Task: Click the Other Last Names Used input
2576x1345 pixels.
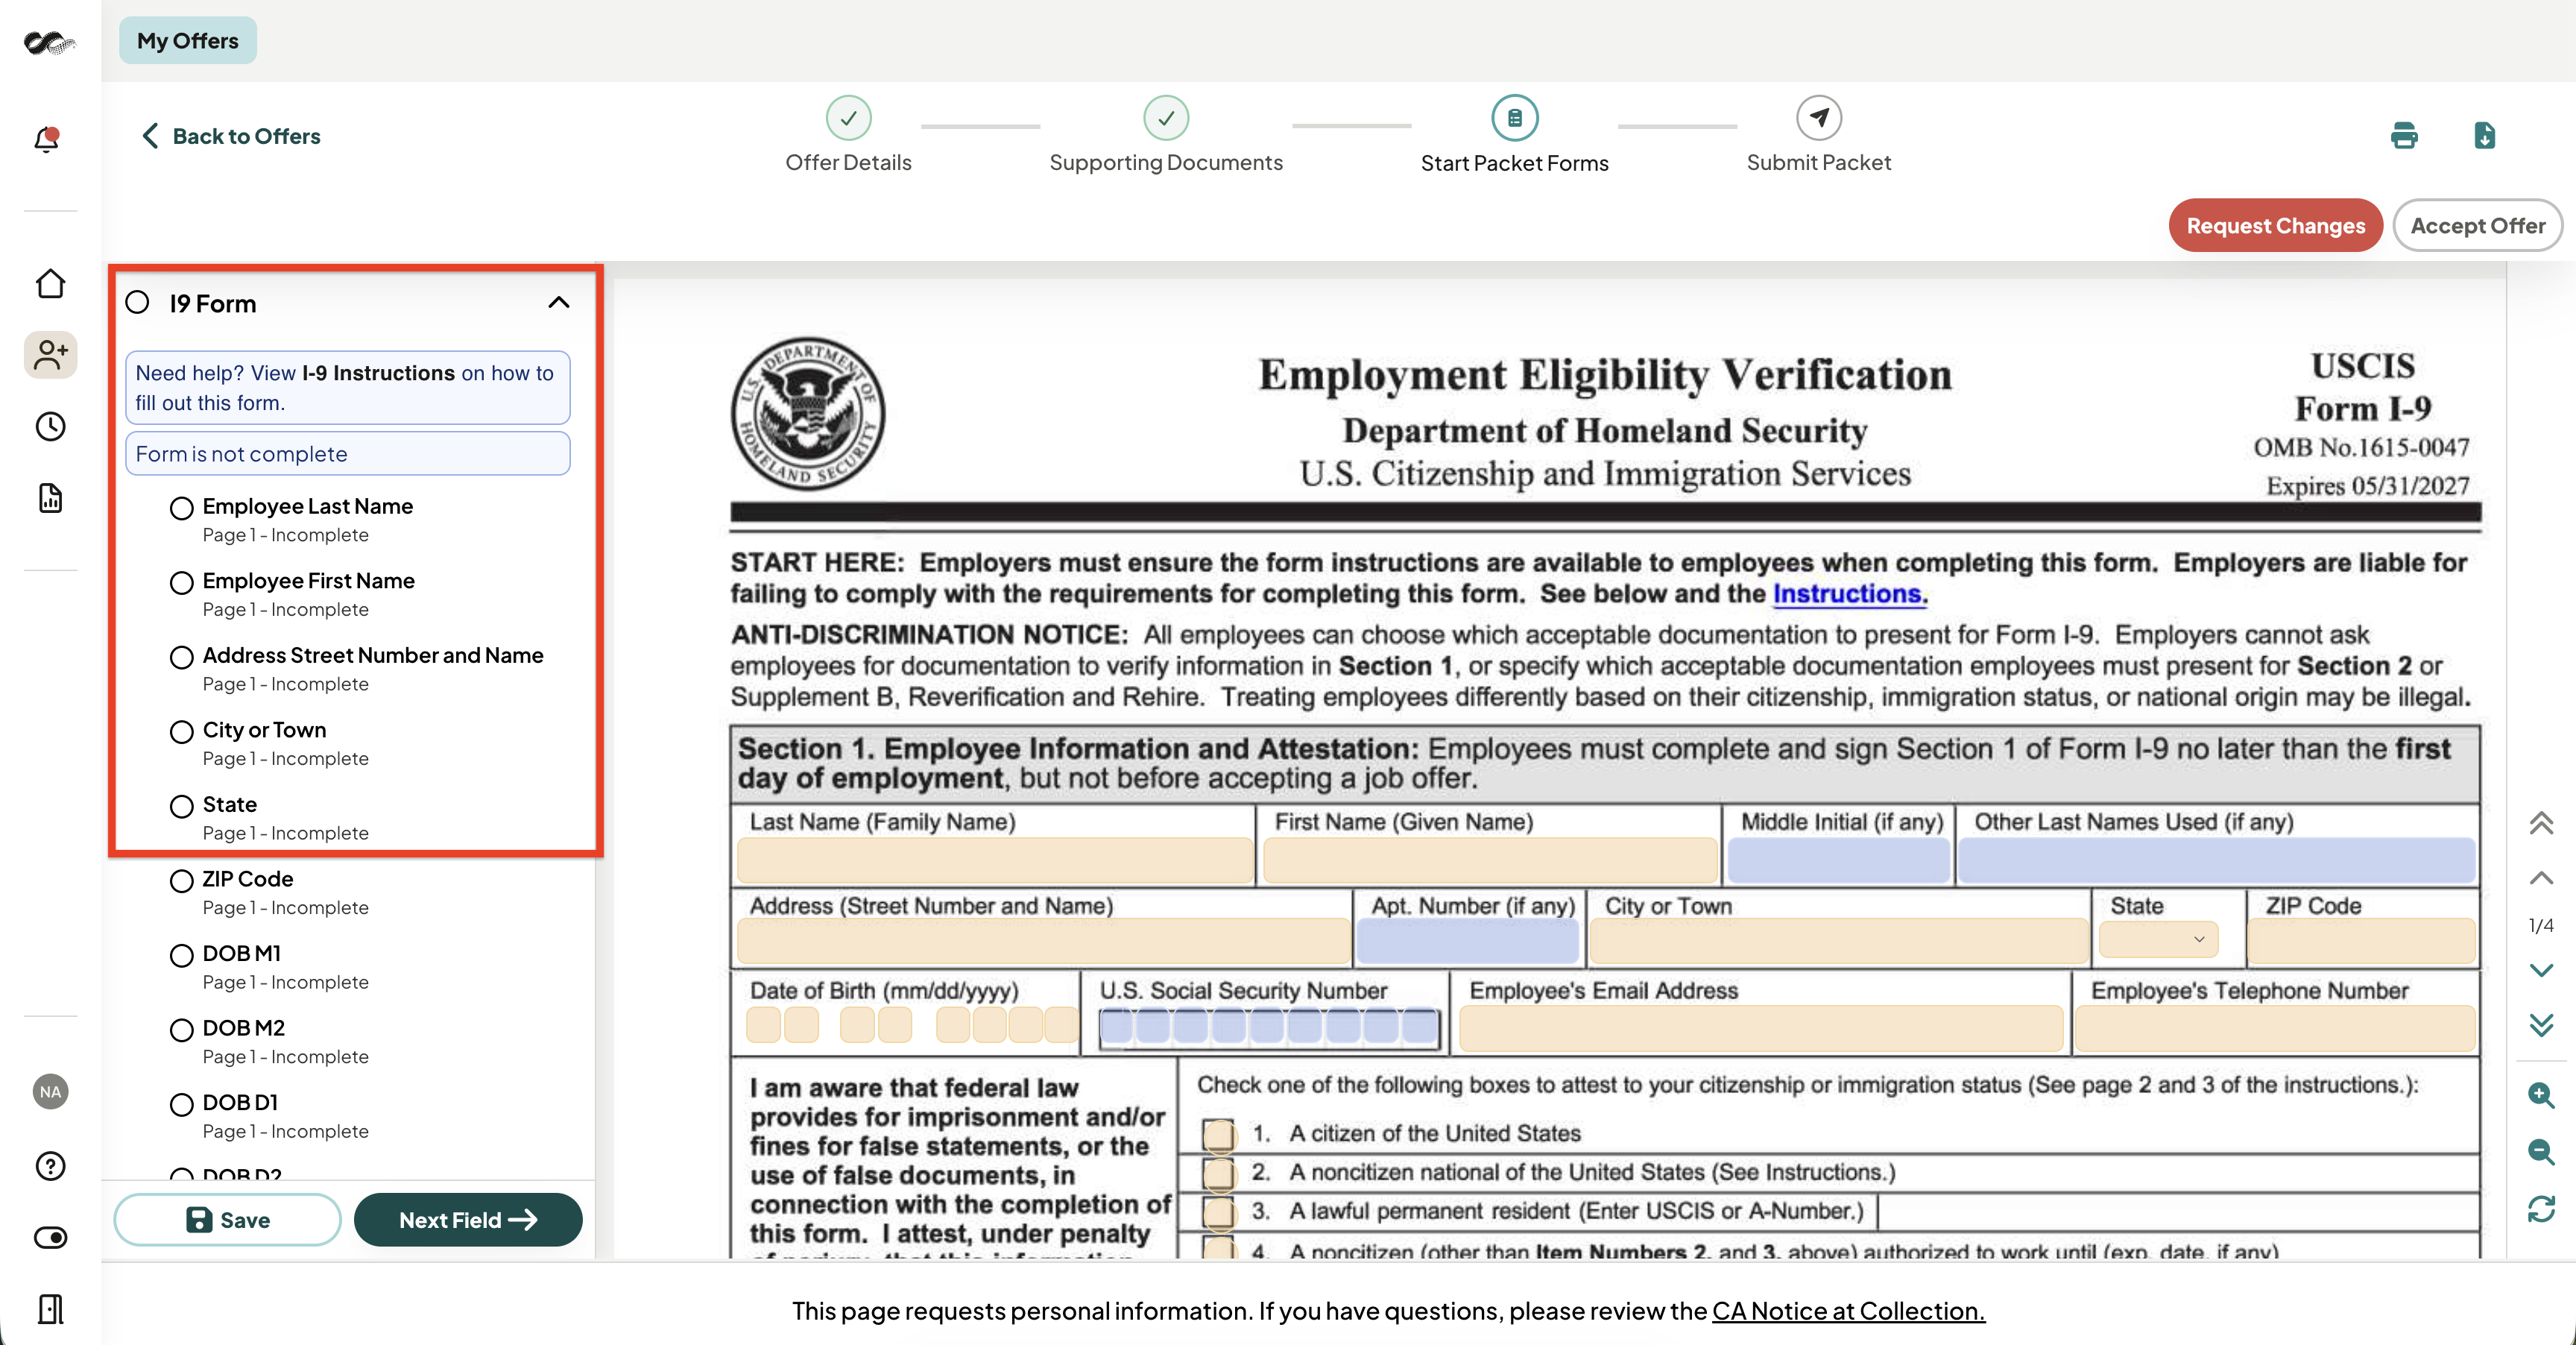Action: coord(2216,861)
